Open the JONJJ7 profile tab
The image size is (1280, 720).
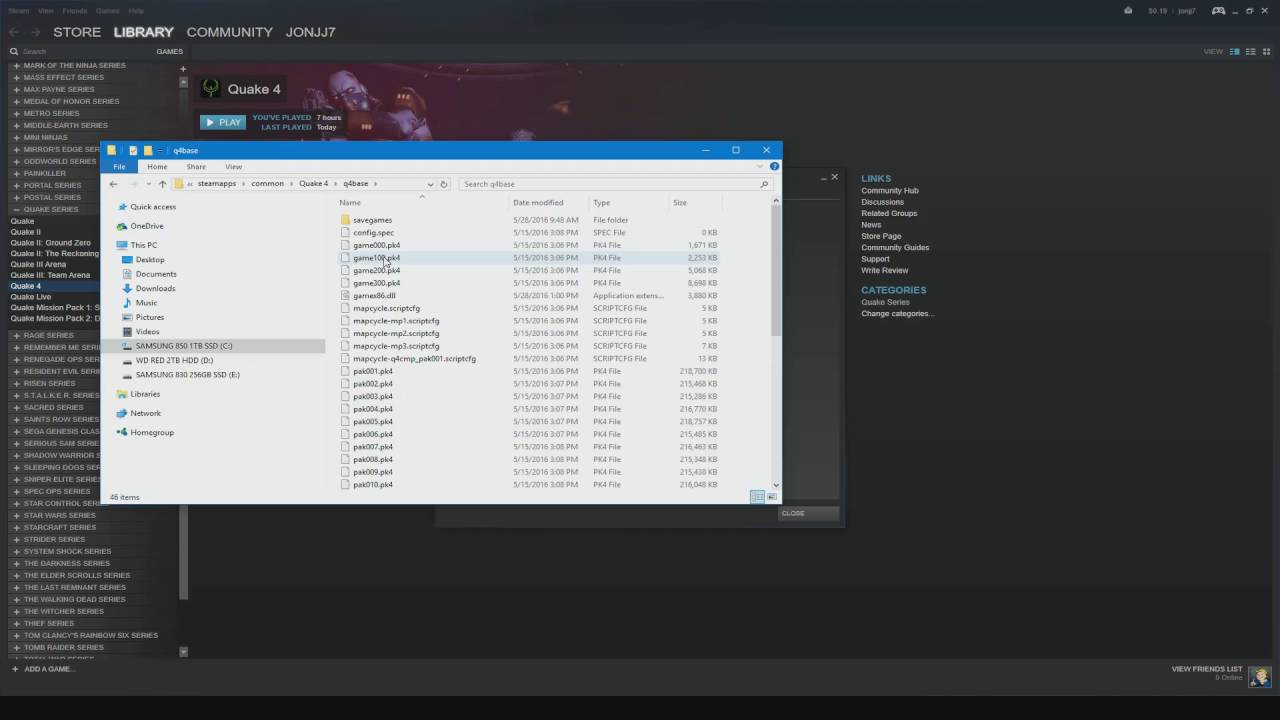pyautogui.click(x=310, y=32)
